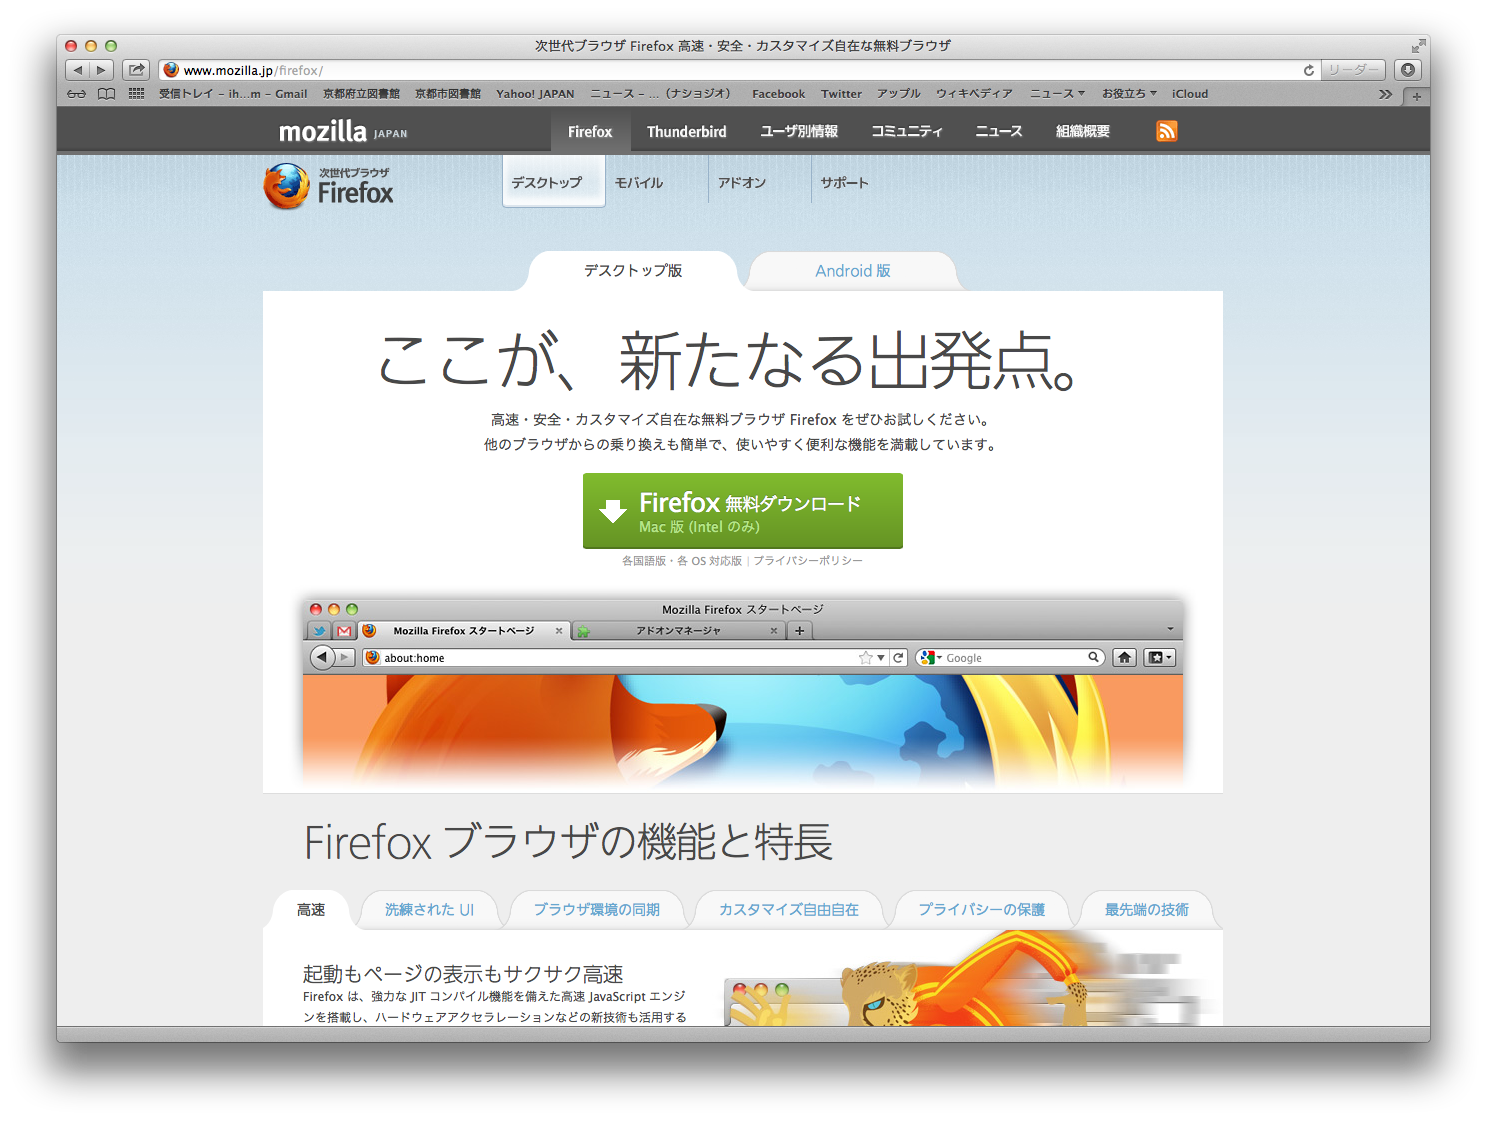Open Facebook bookmark
1487x1121 pixels.
(x=778, y=94)
